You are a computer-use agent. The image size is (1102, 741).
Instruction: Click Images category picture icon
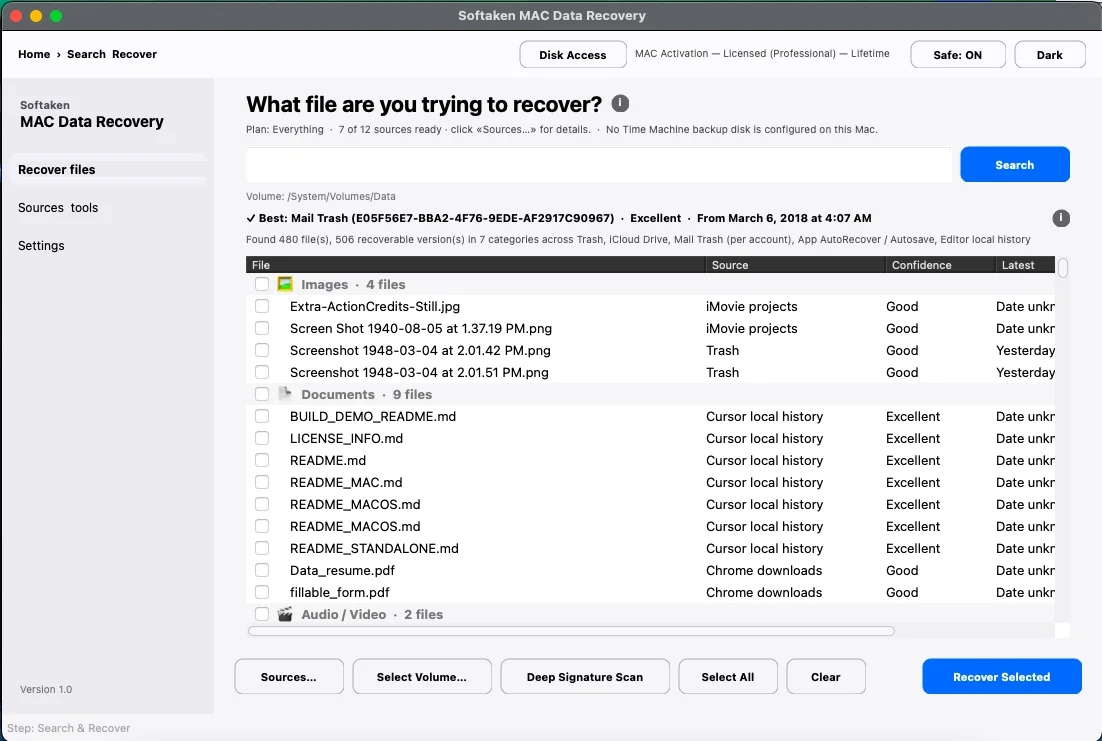[285, 284]
